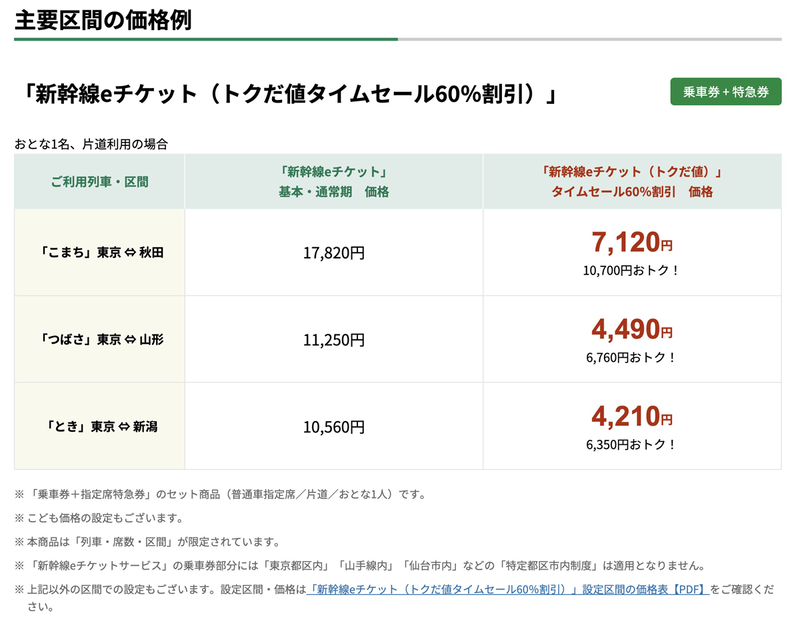Click the green 乗車券＋特急券 badge
Screen dimensions: 800x617
click(725, 91)
